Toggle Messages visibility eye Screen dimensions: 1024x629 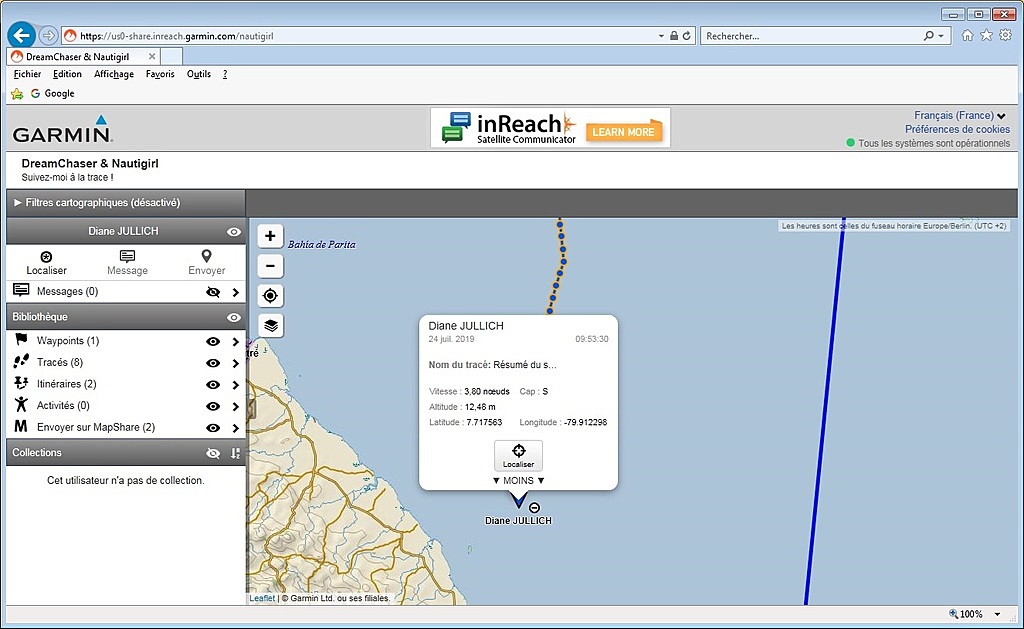click(213, 292)
